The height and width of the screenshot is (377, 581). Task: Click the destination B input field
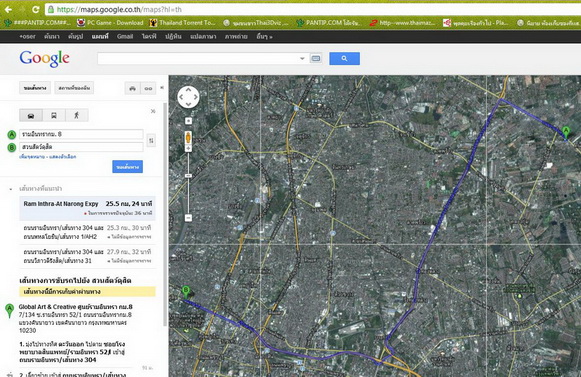click(81, 147)
